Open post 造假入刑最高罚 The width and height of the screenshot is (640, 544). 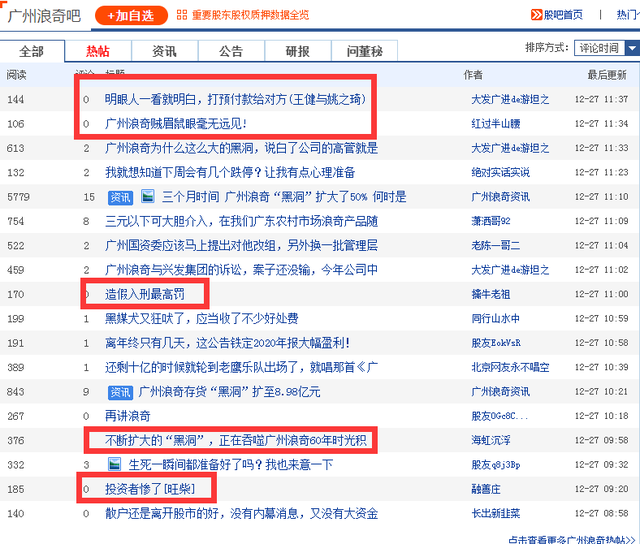[144, 294]
